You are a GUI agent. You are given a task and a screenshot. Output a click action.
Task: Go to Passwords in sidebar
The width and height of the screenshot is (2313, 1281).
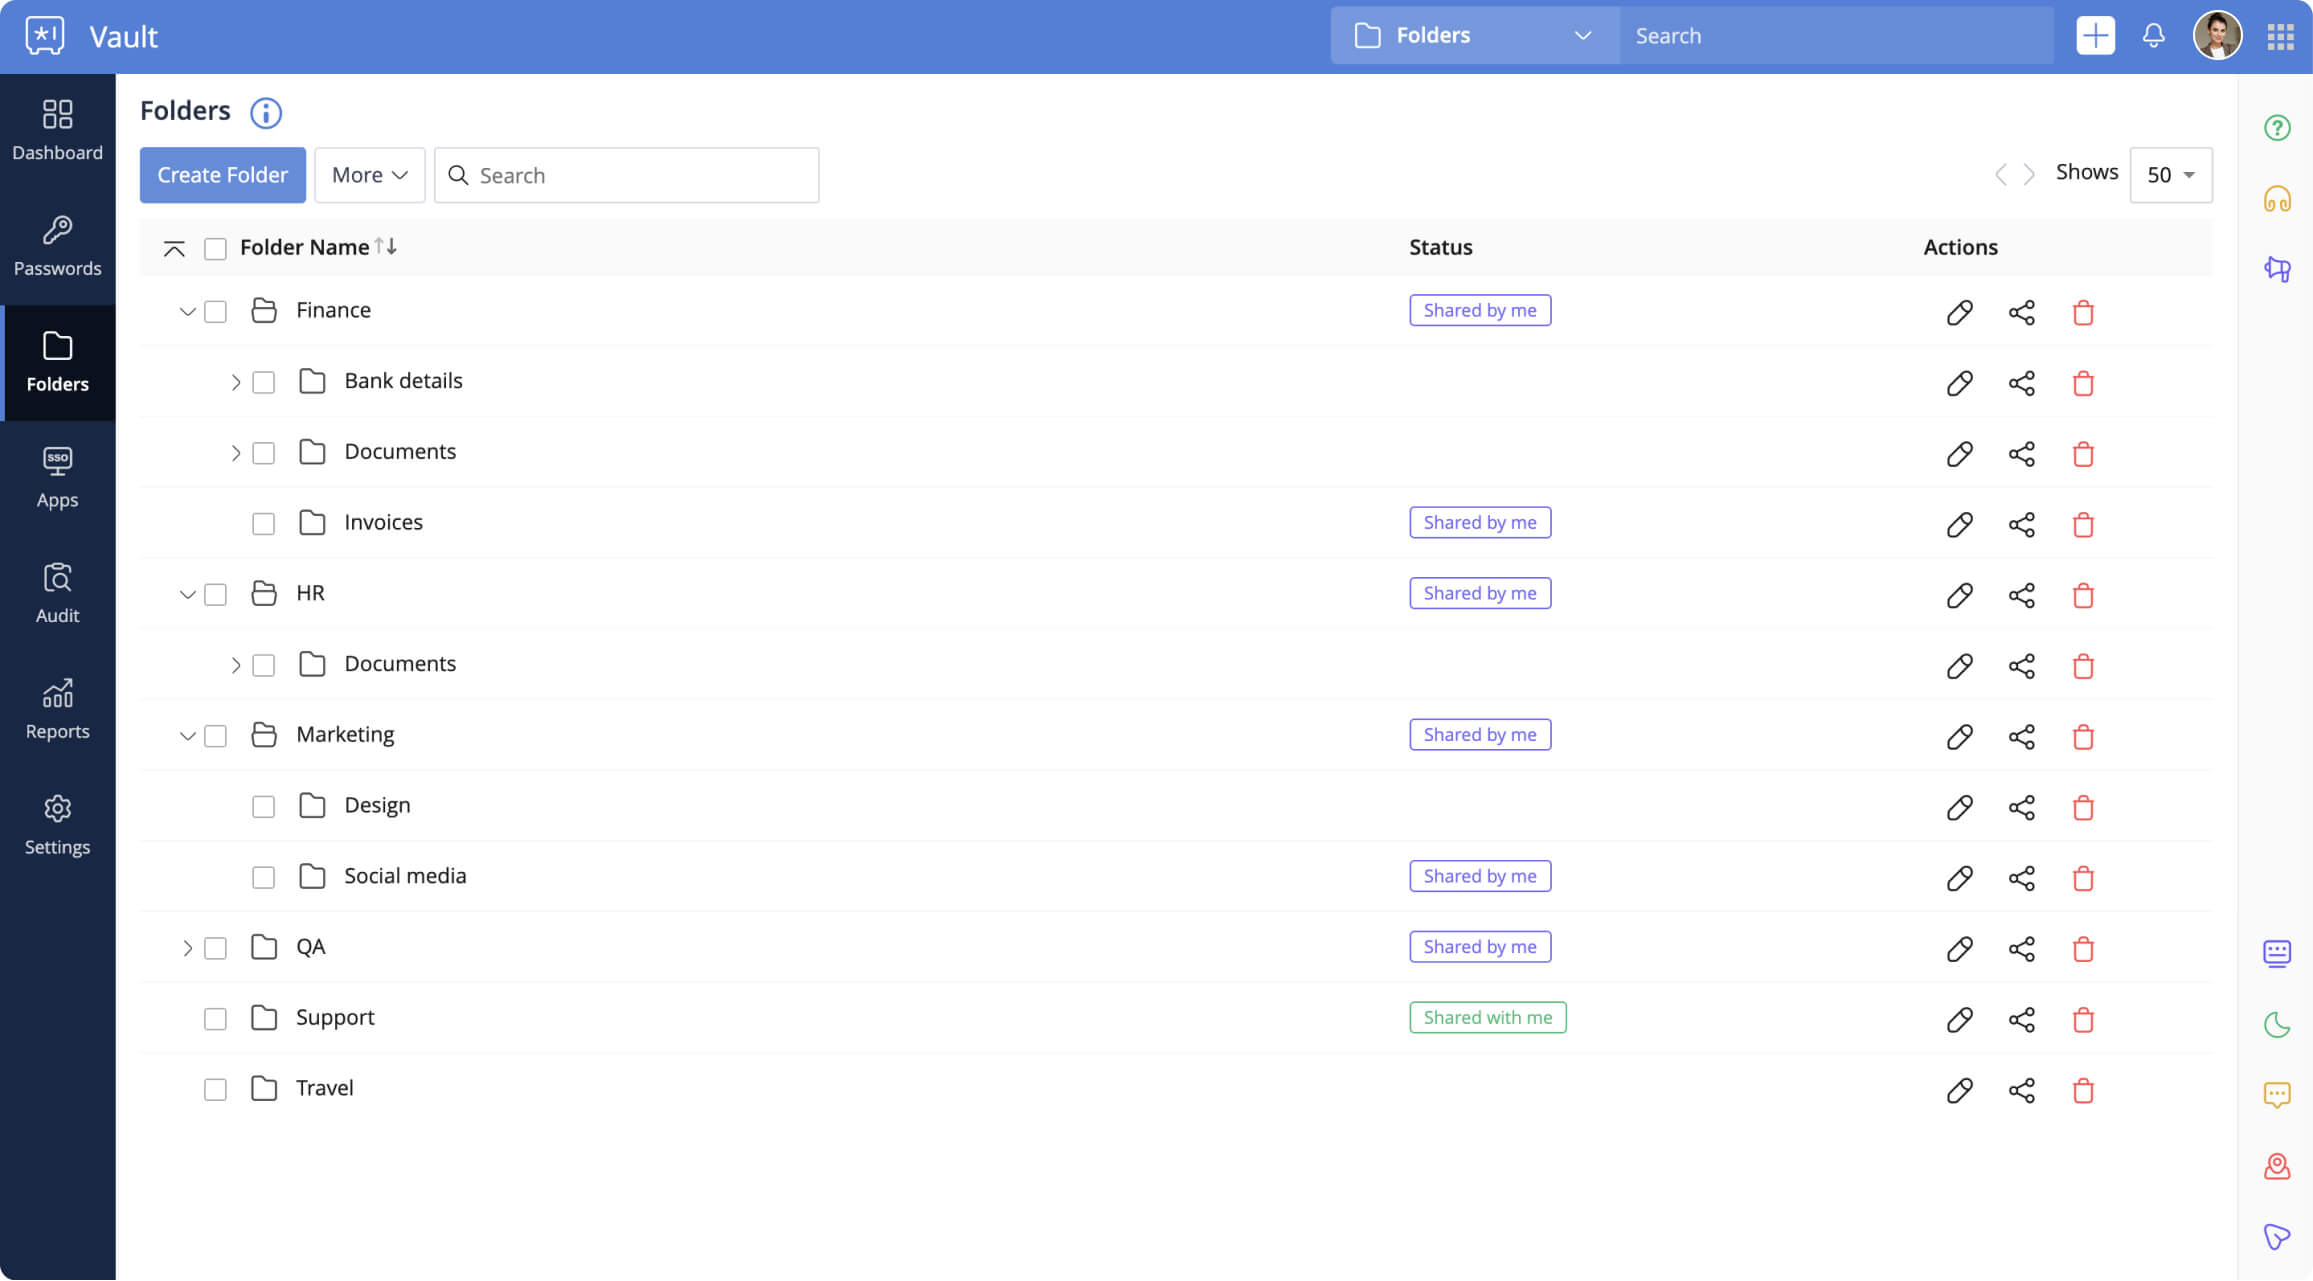click(57, 246)
